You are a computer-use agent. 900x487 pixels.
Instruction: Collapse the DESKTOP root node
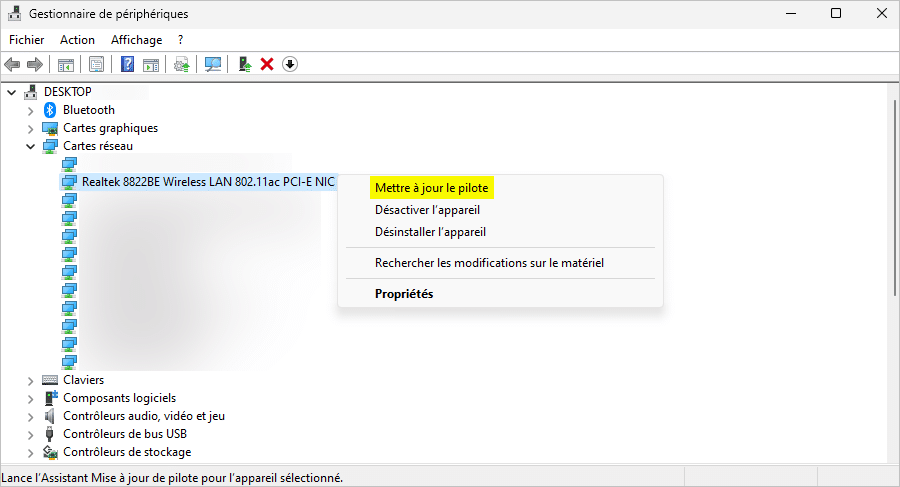(x=11, y=92)
